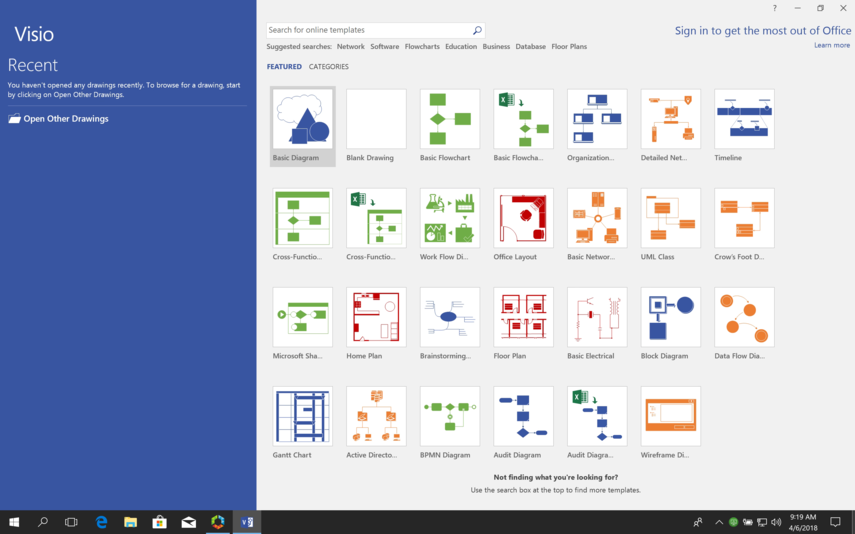The height and width of the screenshot is (534, 855).
Task: Select the Blank Drawing thumbnail
Action: tap(376, 119)
